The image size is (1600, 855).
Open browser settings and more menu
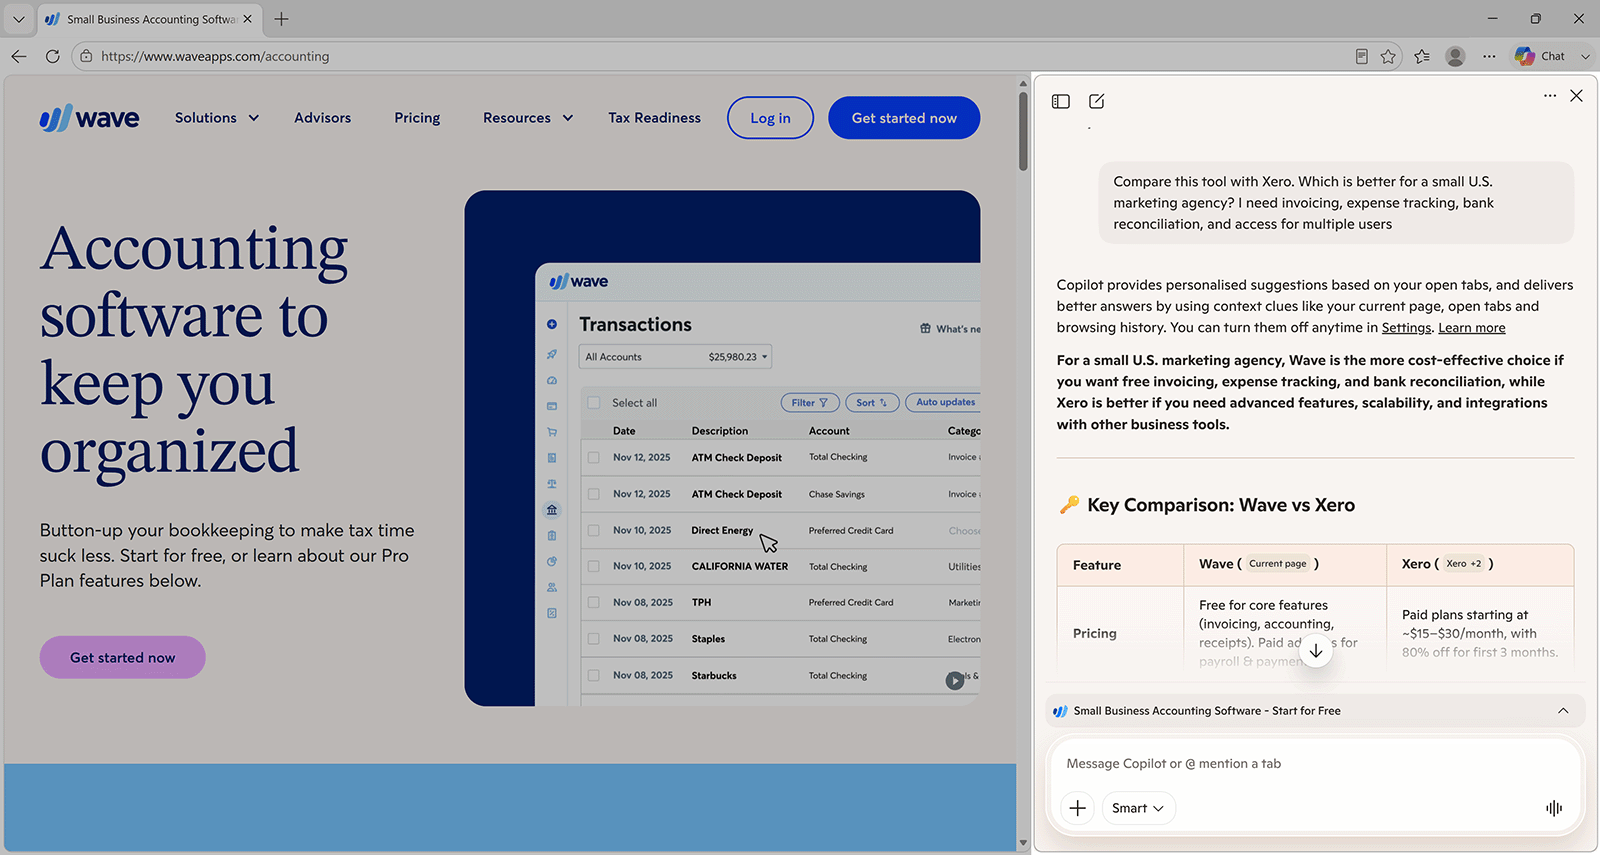coord(1489,56)
